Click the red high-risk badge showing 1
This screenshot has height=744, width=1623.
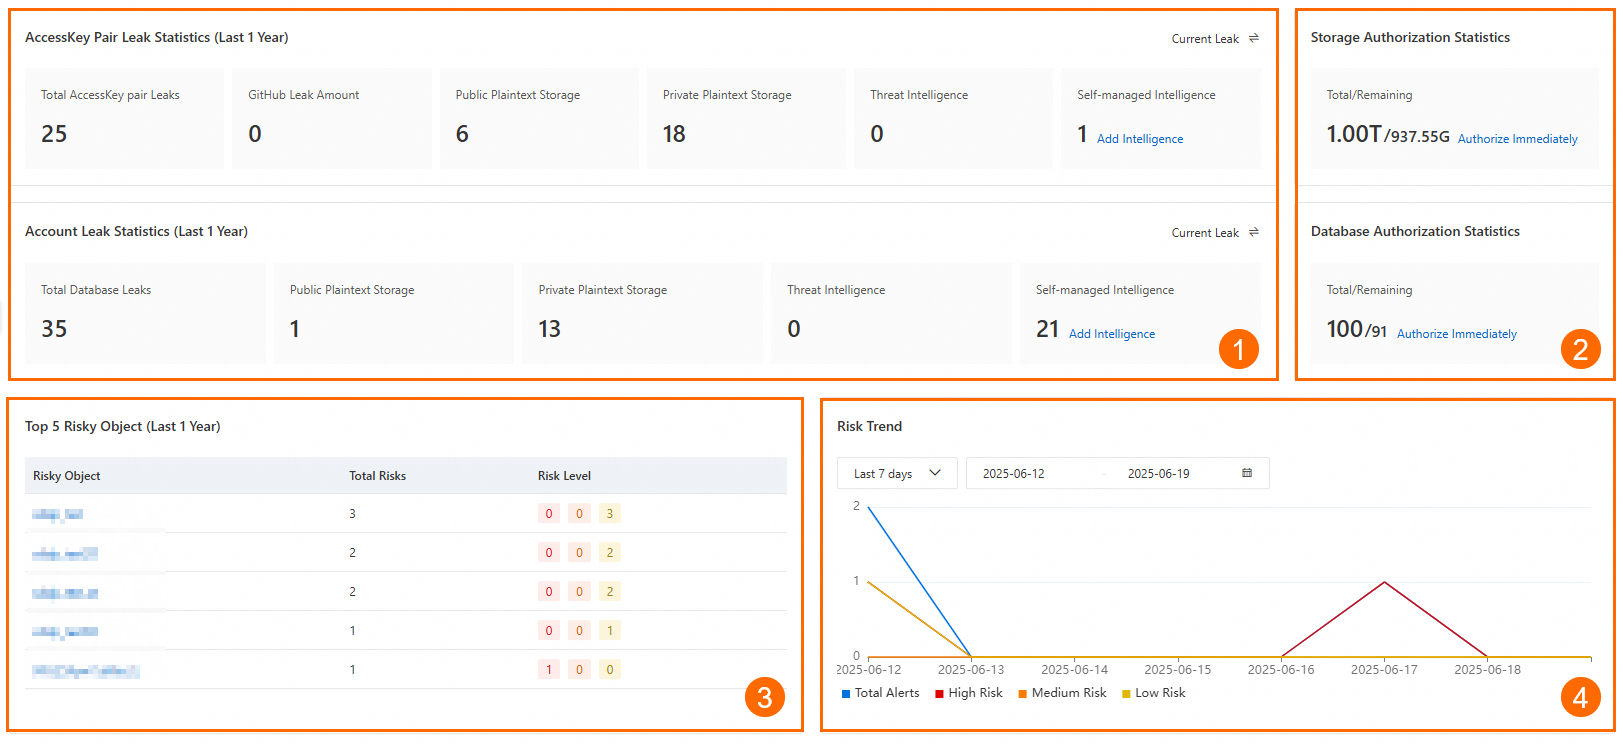point(548,670)
